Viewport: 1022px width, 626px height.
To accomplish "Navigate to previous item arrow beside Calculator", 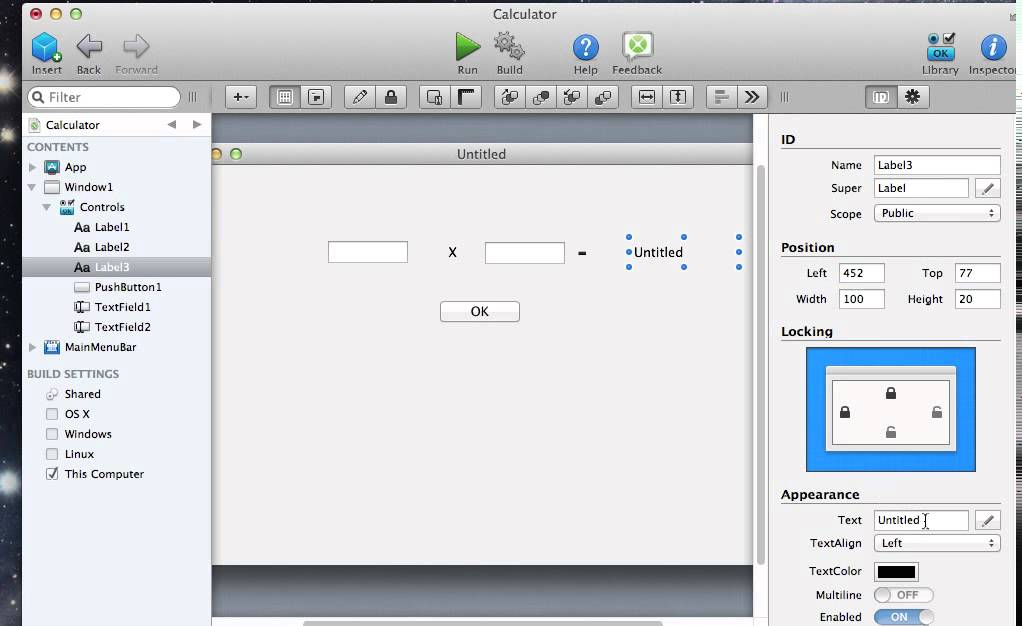I will [171, 125].
